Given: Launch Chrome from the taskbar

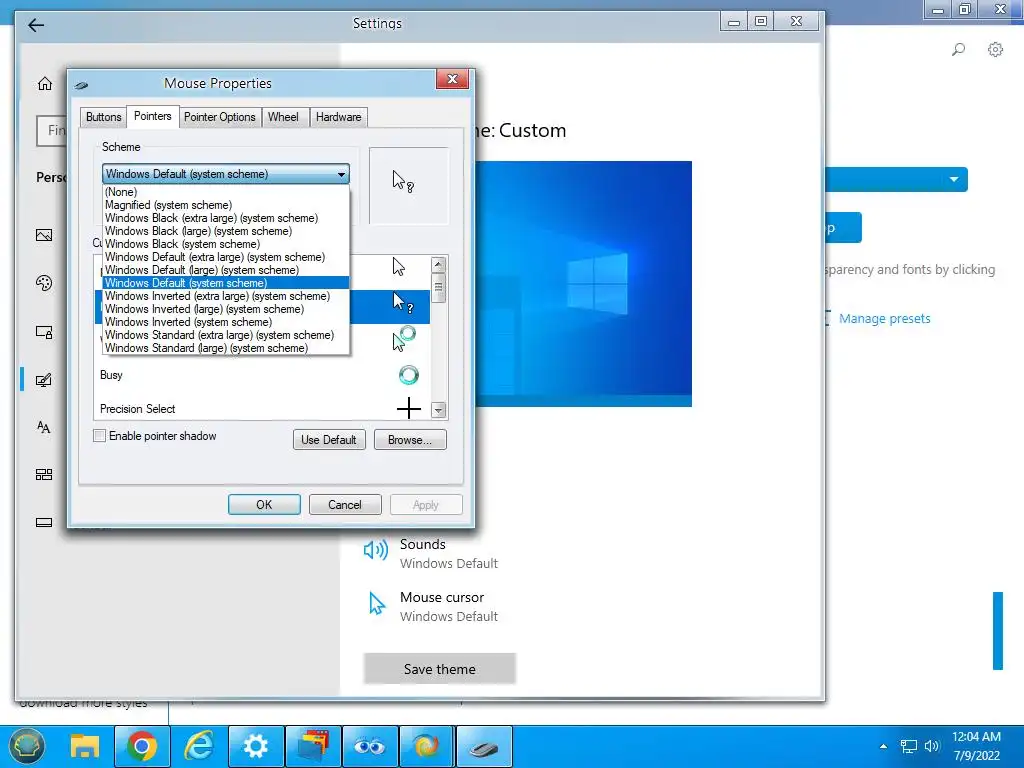Looking at the screenshot, I should point(142,746).
